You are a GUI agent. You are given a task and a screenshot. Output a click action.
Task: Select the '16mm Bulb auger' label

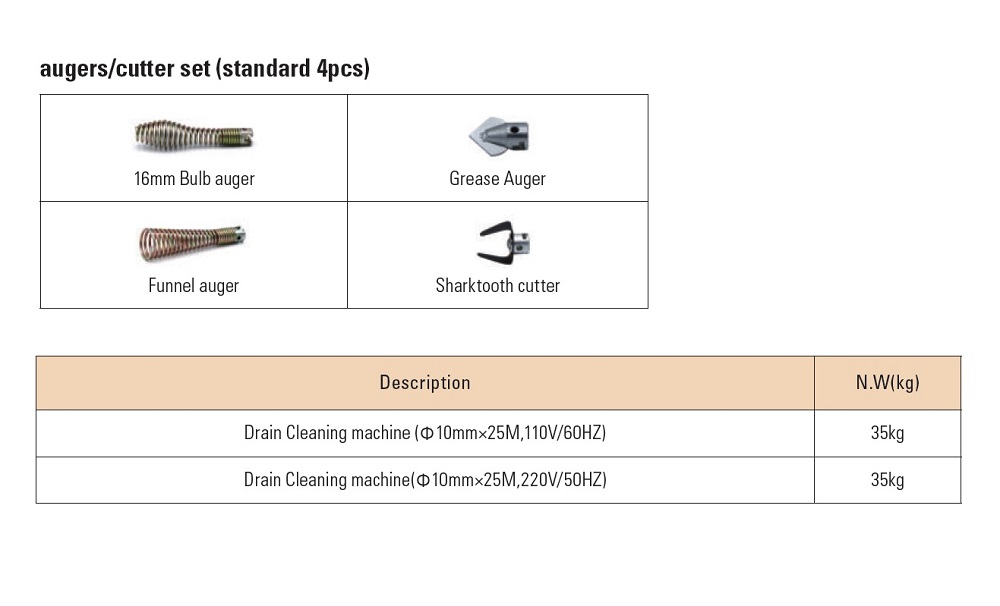point(194,179)
